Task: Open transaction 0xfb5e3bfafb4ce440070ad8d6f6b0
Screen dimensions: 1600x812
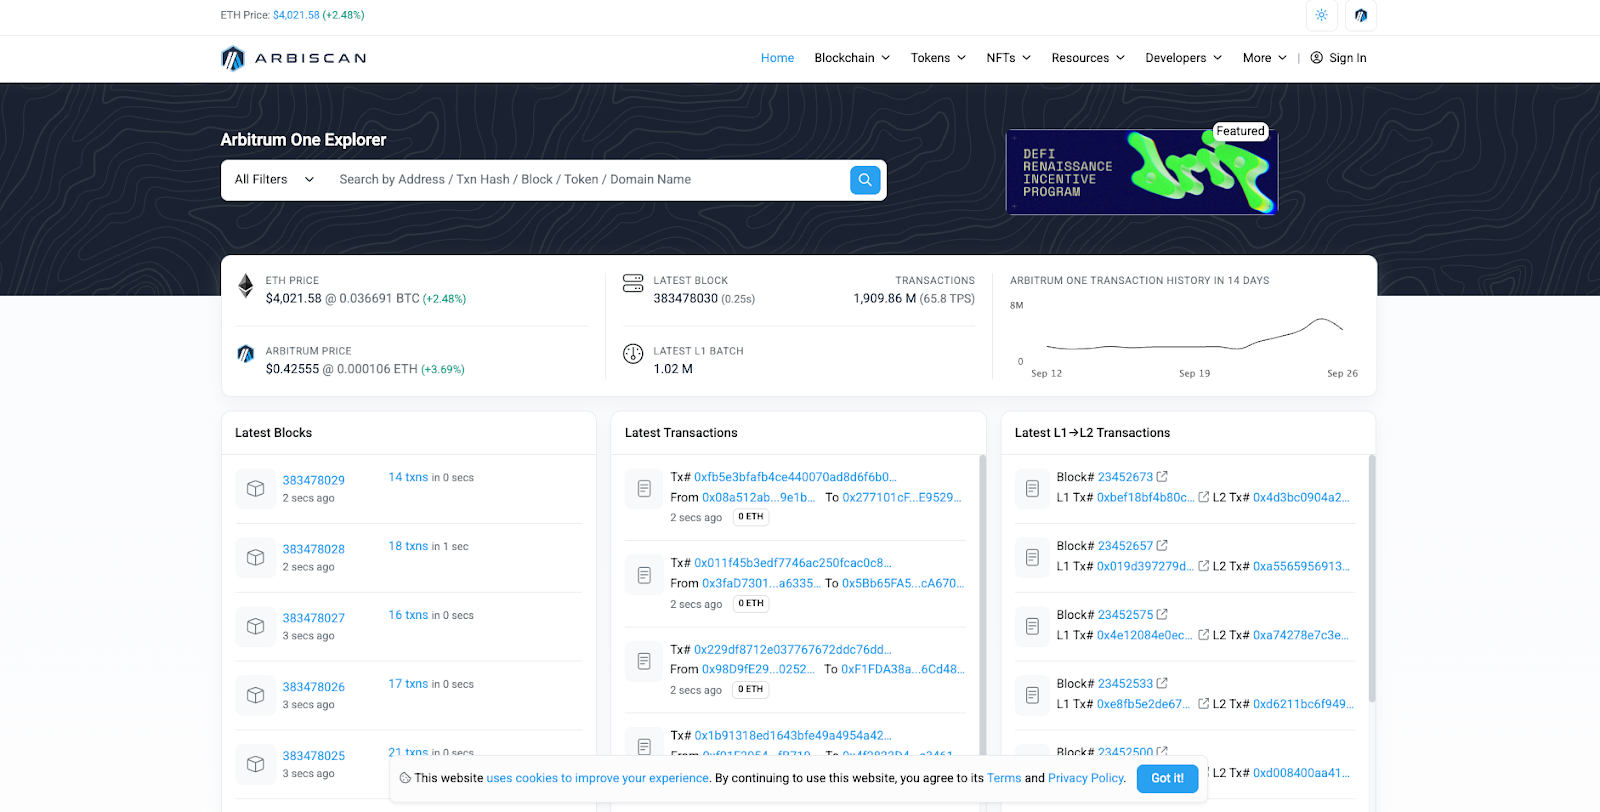Action: (795, 477)
